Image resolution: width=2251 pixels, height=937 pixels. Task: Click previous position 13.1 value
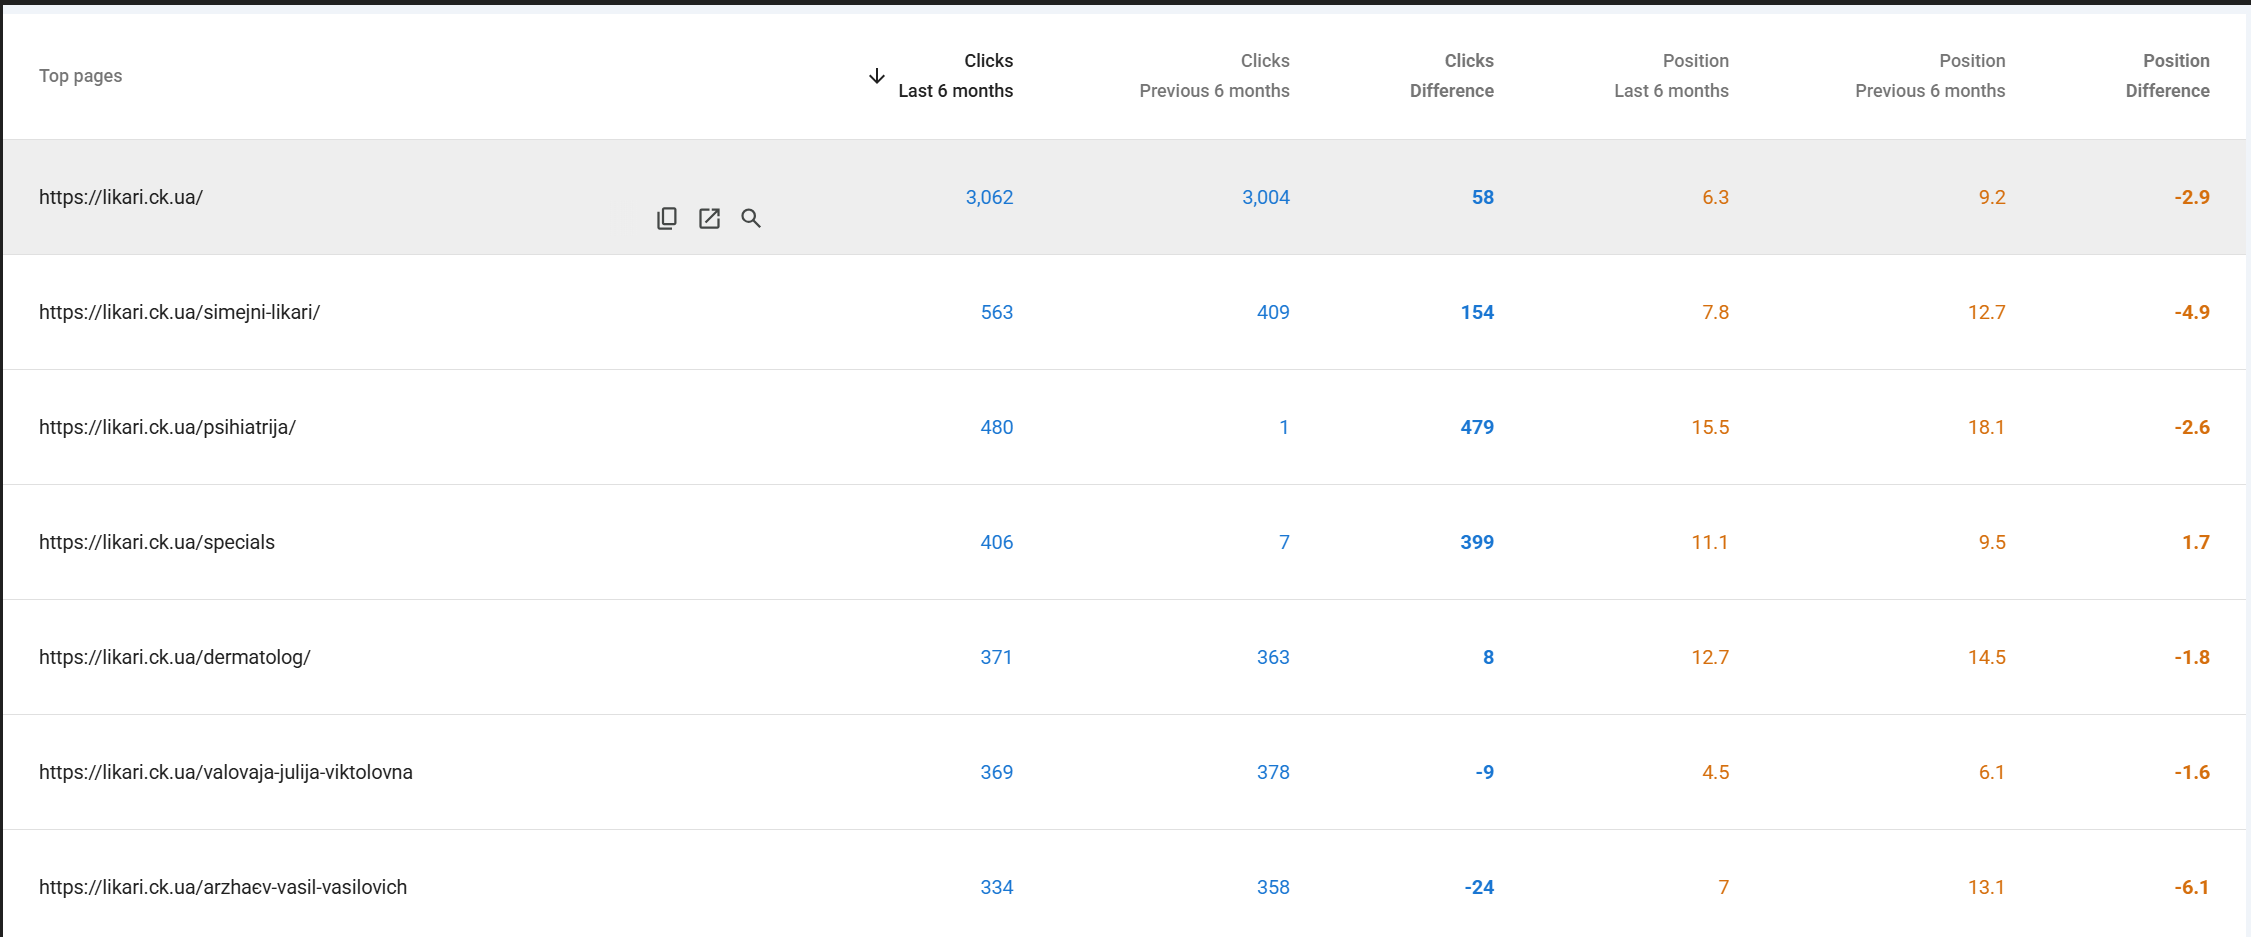(x=1987, y=887)
